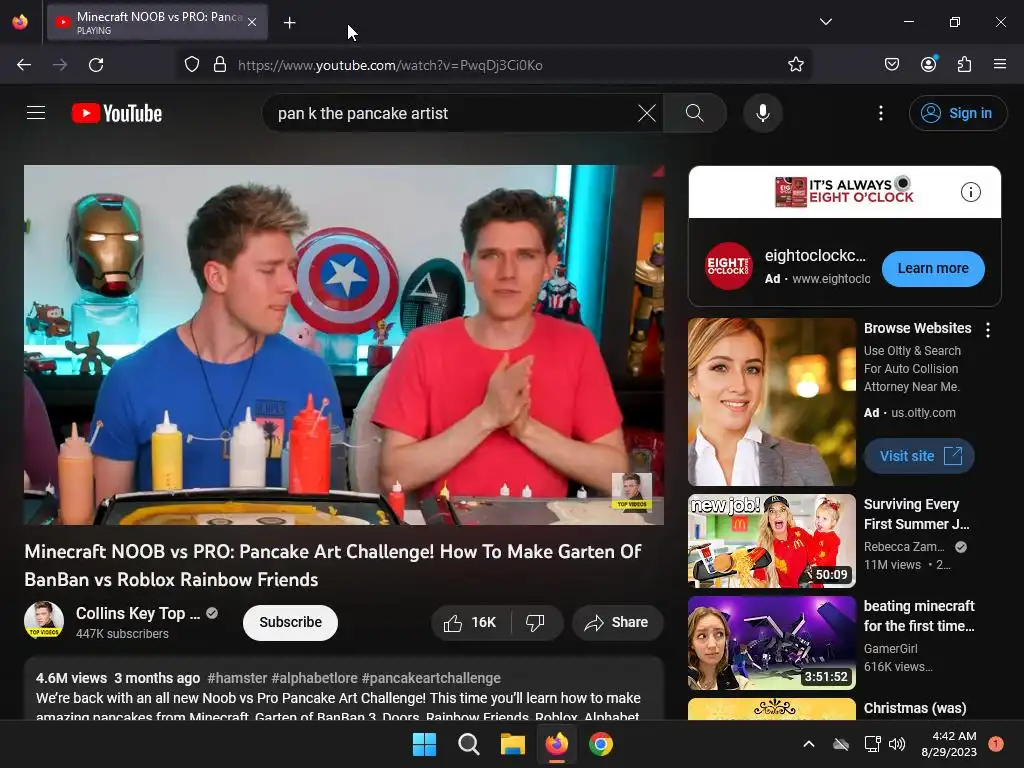Image resolution: width=1024 pixels, height=768 pixels.
Task: Click Learn more on Eight O'Clock ad
Action: [x=933, y=268]
